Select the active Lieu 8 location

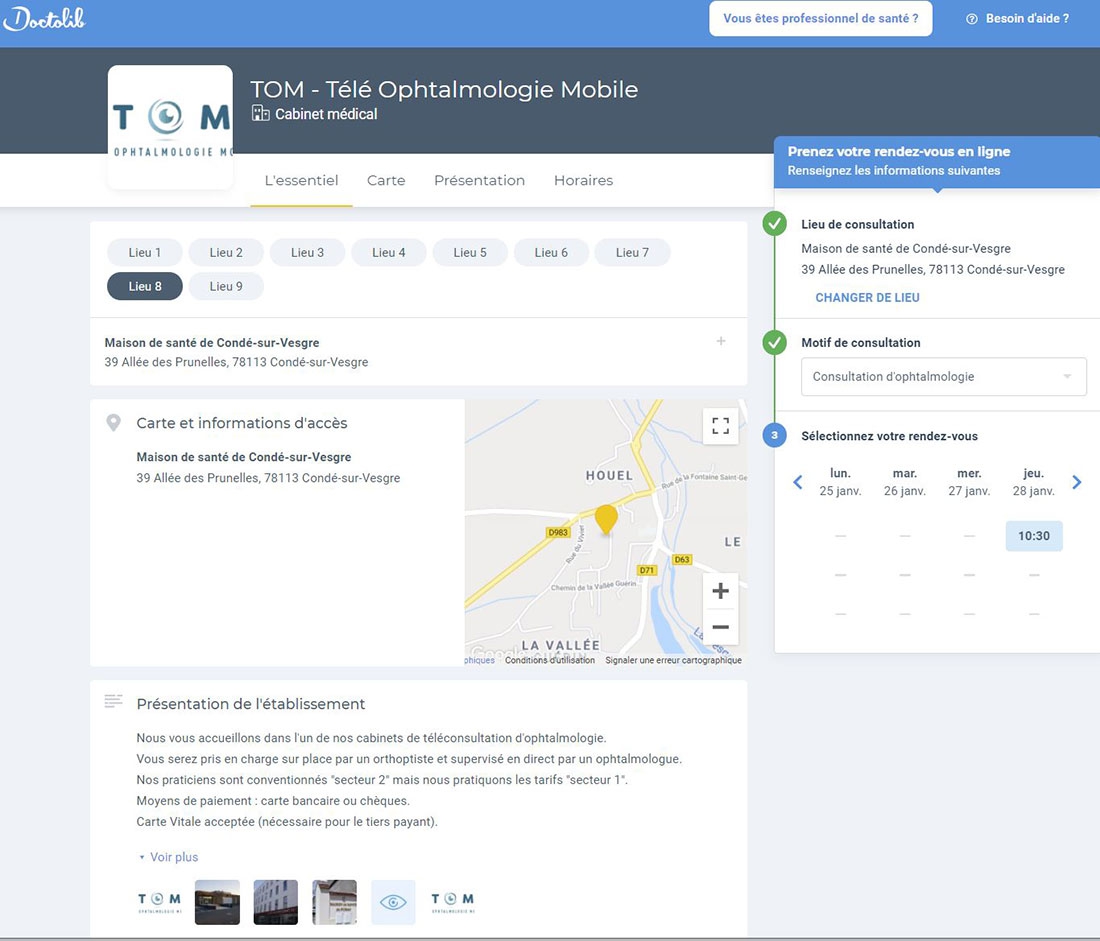[x=145, y=286]
